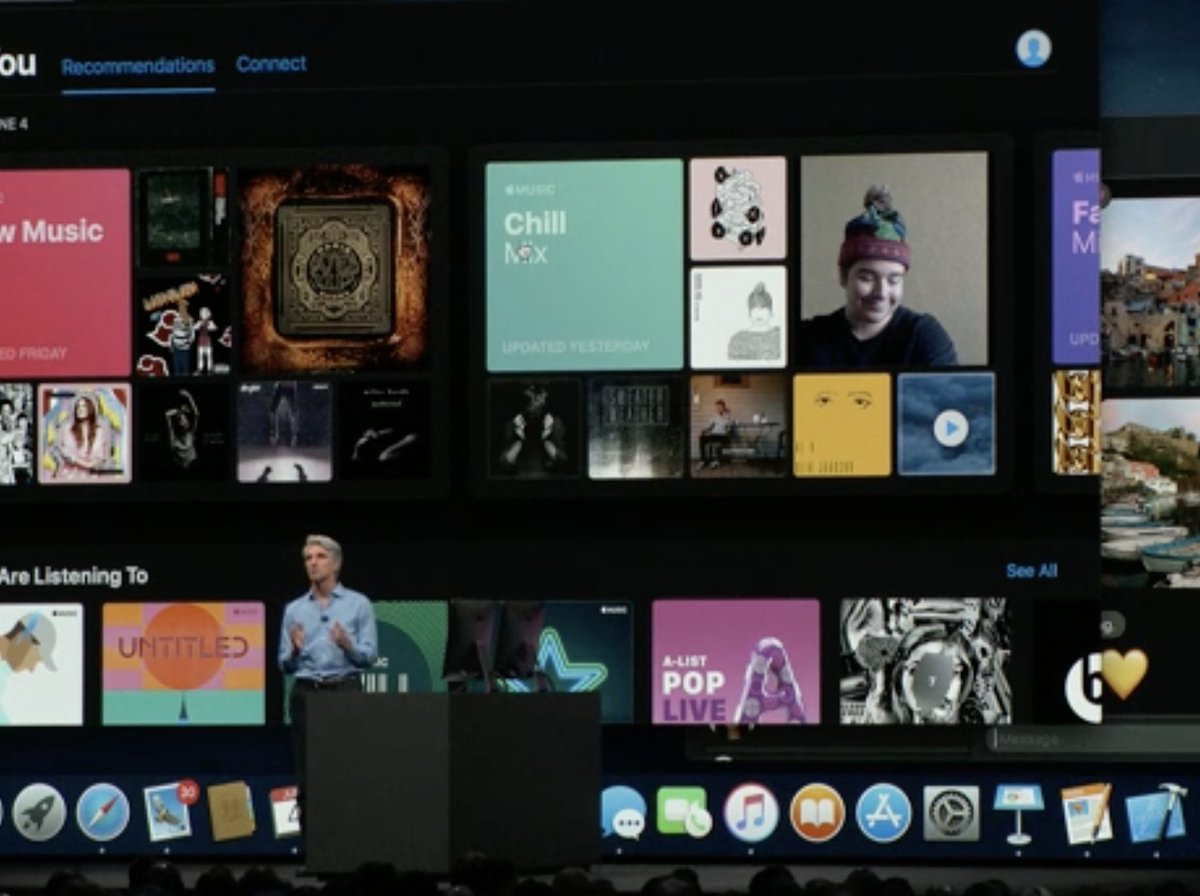Click the gold heart icon in Messages
The height and width of the screenshot is (896, 1200).
click(x=1124, y=673)
